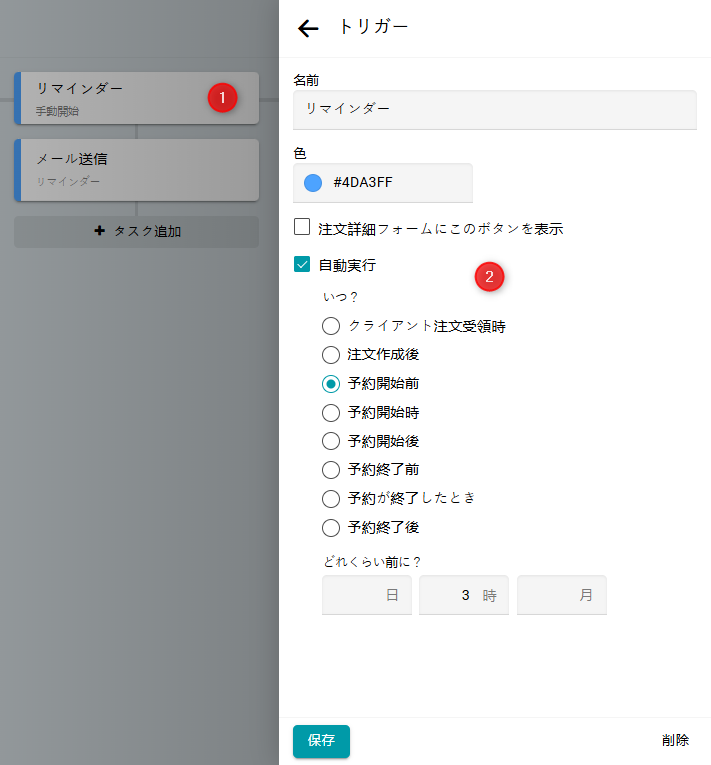
Task: Select 予約開始時 radio option
Action: [x=331, y=413]
